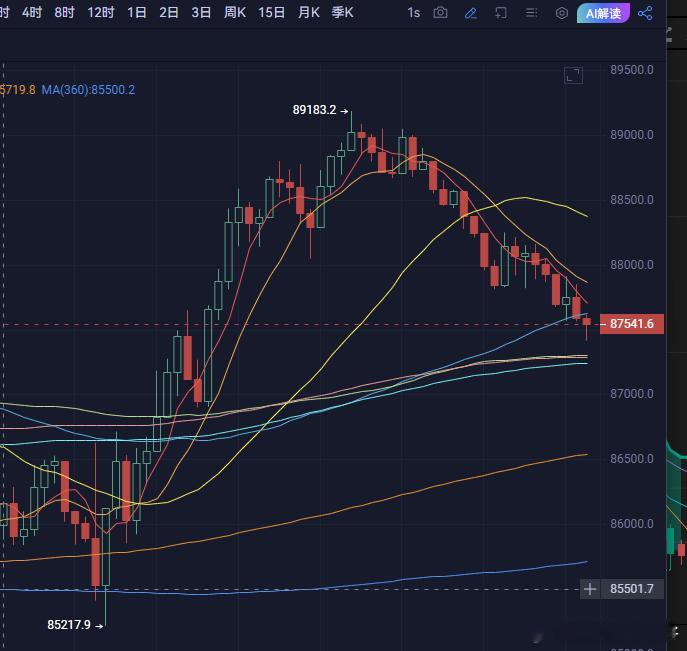Viewport: 687px width, 651px height.
Task: Activate the drawing pencil tool
Action: 471,13
